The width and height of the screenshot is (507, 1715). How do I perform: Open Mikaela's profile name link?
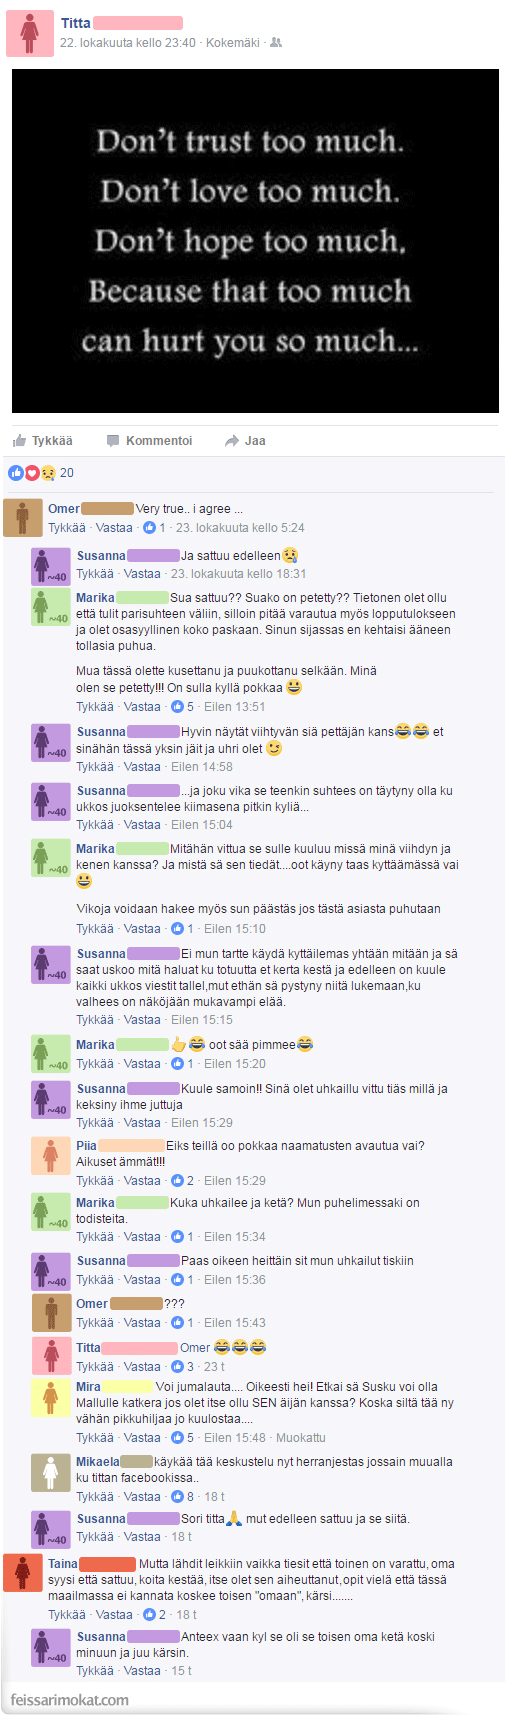pyautogui.click(x=98, y=1462)
